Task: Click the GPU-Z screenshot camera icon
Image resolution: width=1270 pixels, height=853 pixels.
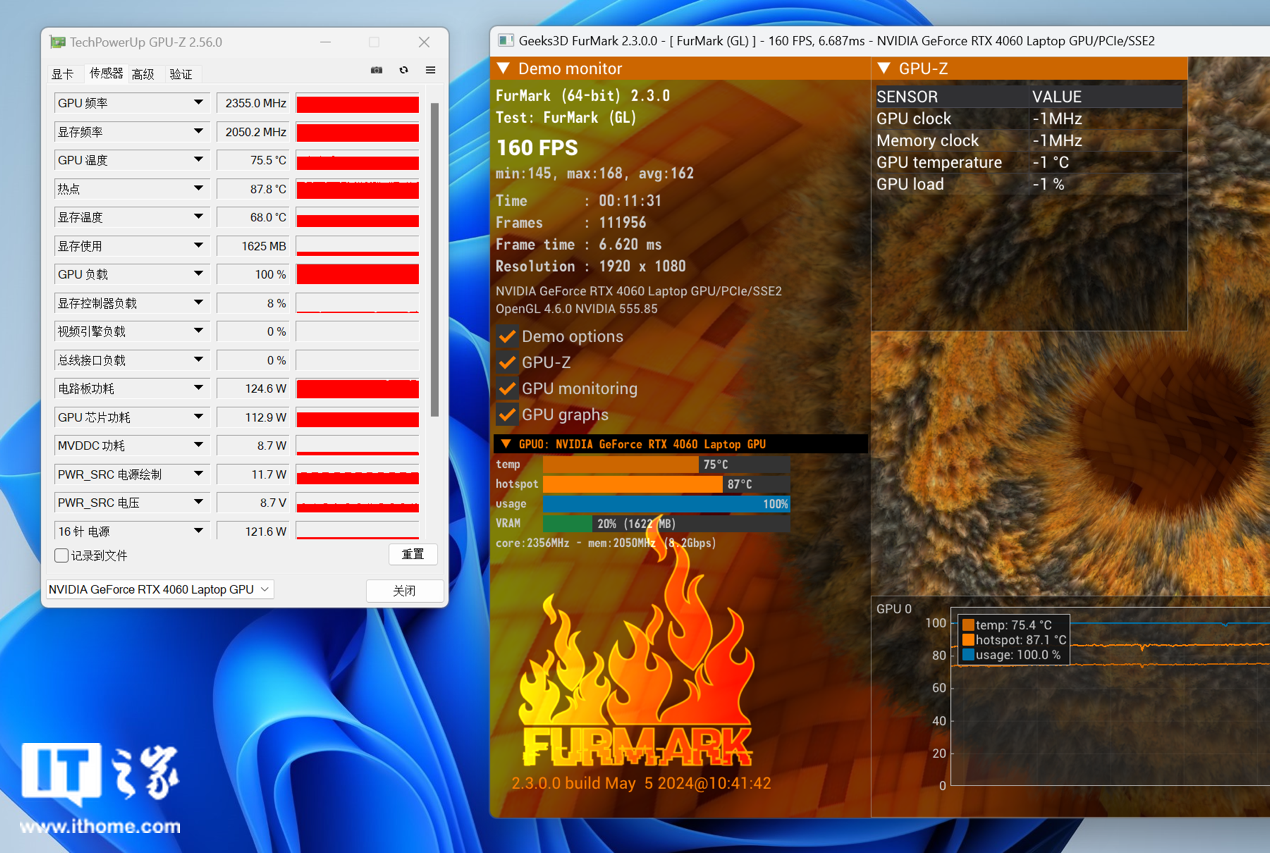Action: [x=377, y=71]
